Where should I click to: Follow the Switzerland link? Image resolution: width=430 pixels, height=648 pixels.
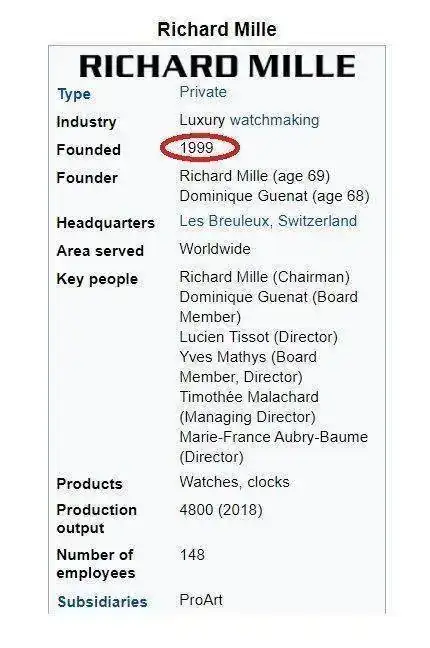pos(317,221)
